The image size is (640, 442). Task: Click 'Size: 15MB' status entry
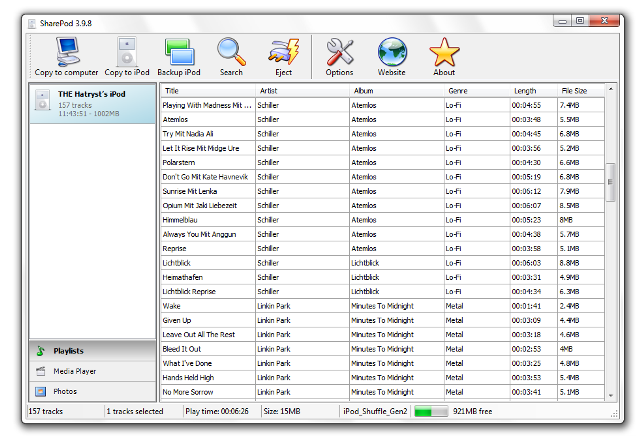(282, 411)
